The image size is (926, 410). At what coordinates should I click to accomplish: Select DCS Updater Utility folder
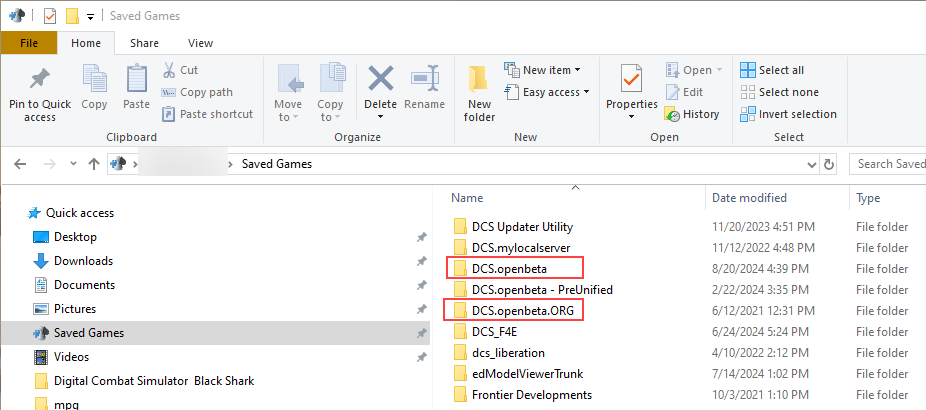click(514, 227)
